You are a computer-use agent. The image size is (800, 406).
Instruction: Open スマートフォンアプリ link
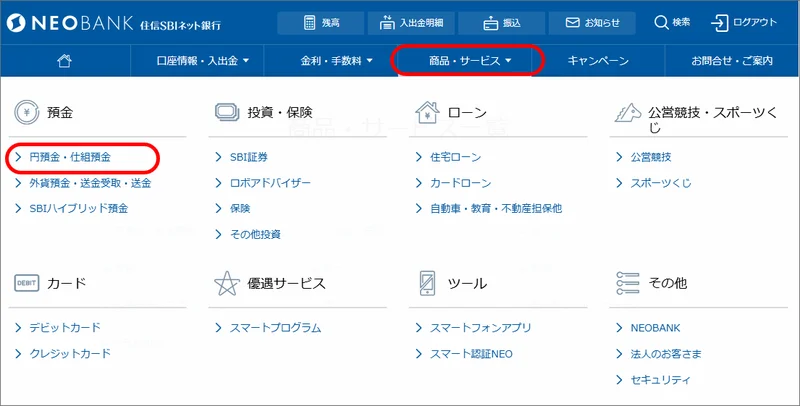coord(481,328)
